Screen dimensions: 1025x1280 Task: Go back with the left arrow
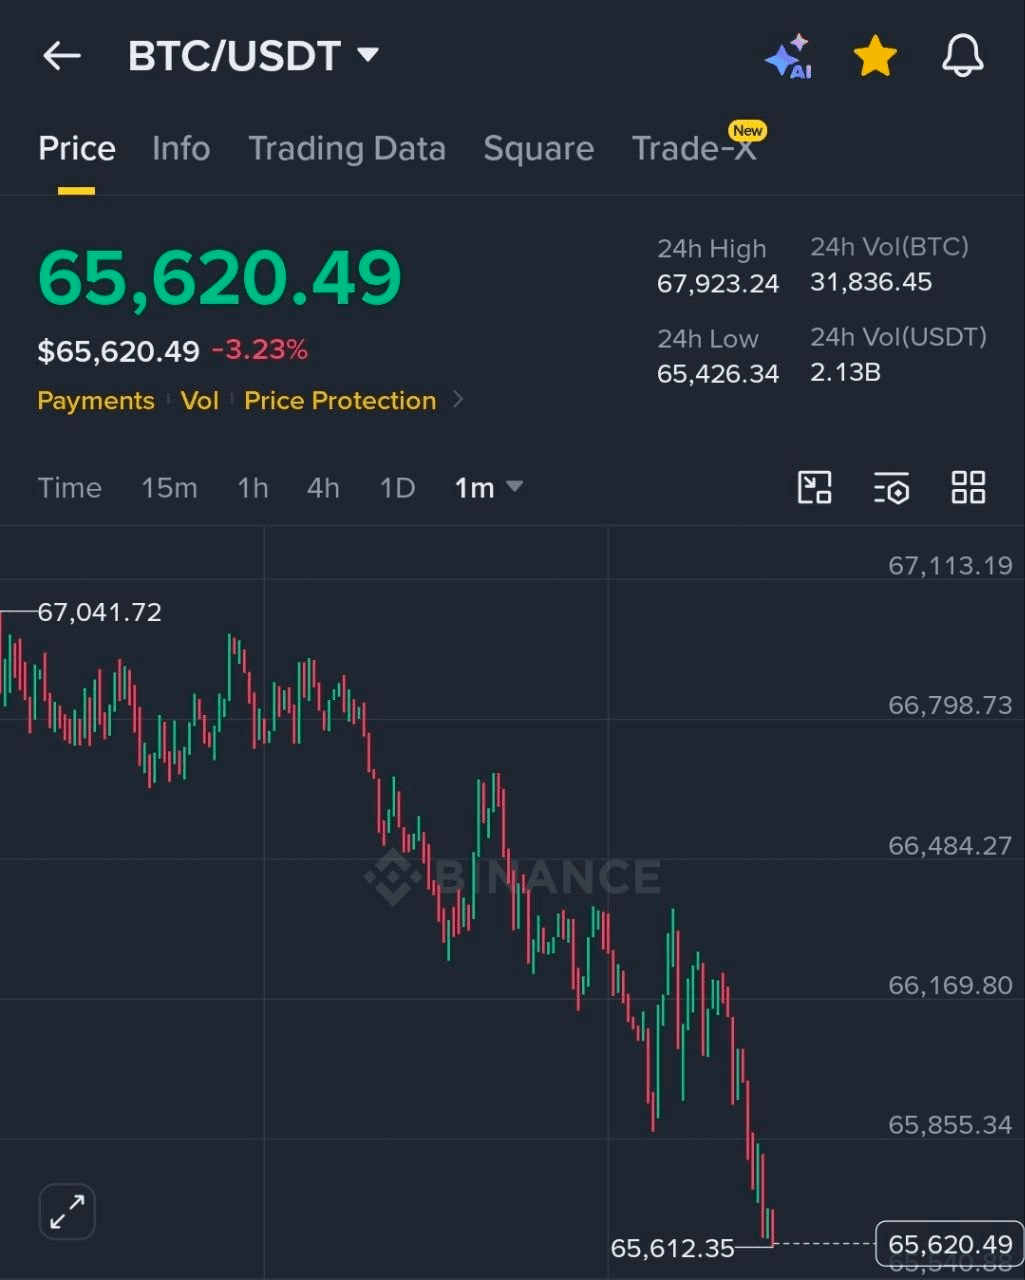click(x=62, y=56)
